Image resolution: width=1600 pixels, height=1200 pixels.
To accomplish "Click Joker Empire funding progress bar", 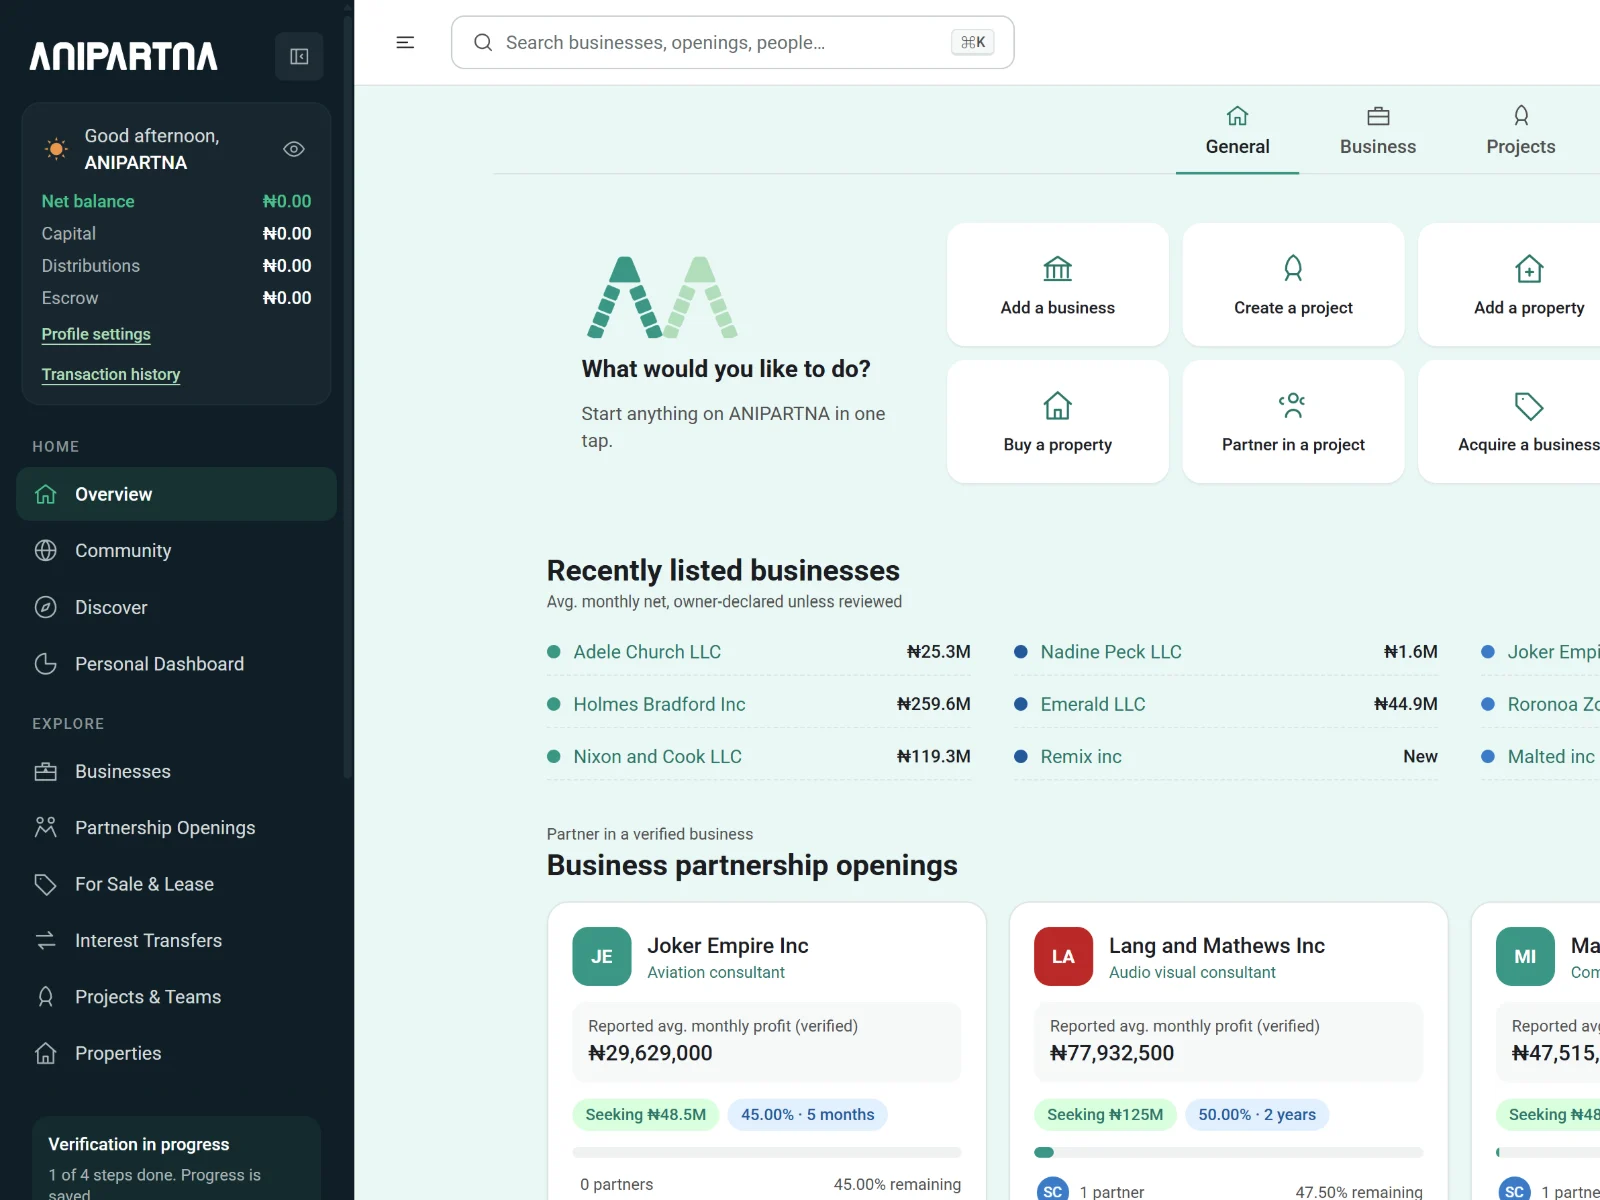I will point(767,1153).
